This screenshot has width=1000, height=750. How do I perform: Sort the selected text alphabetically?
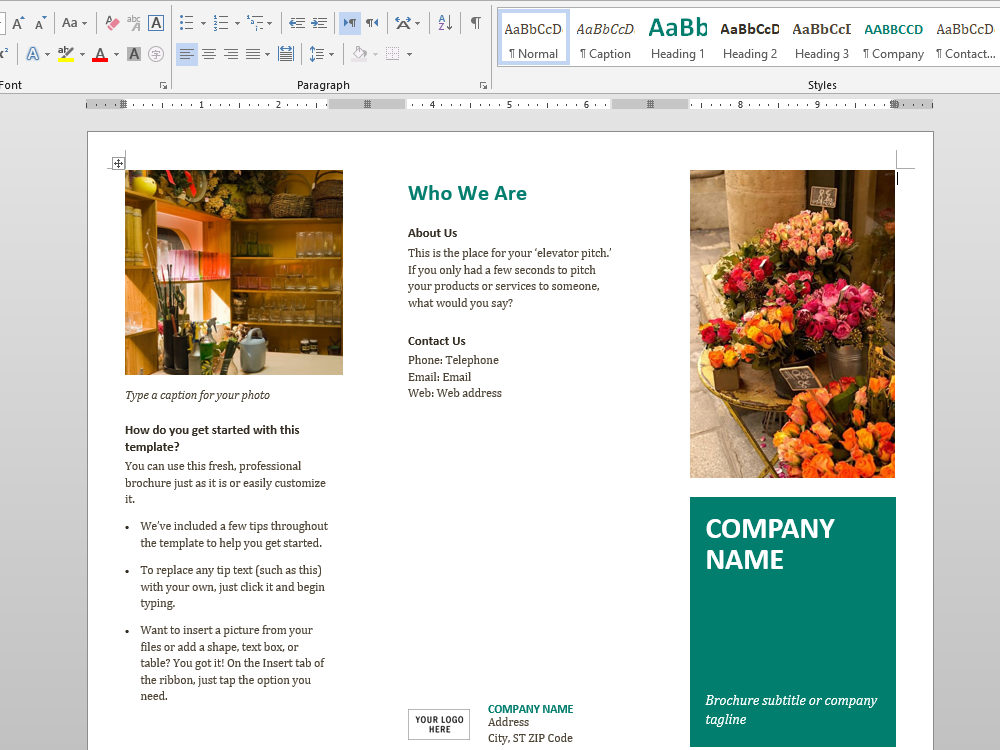pyautogui.click(x=445, y=24)
